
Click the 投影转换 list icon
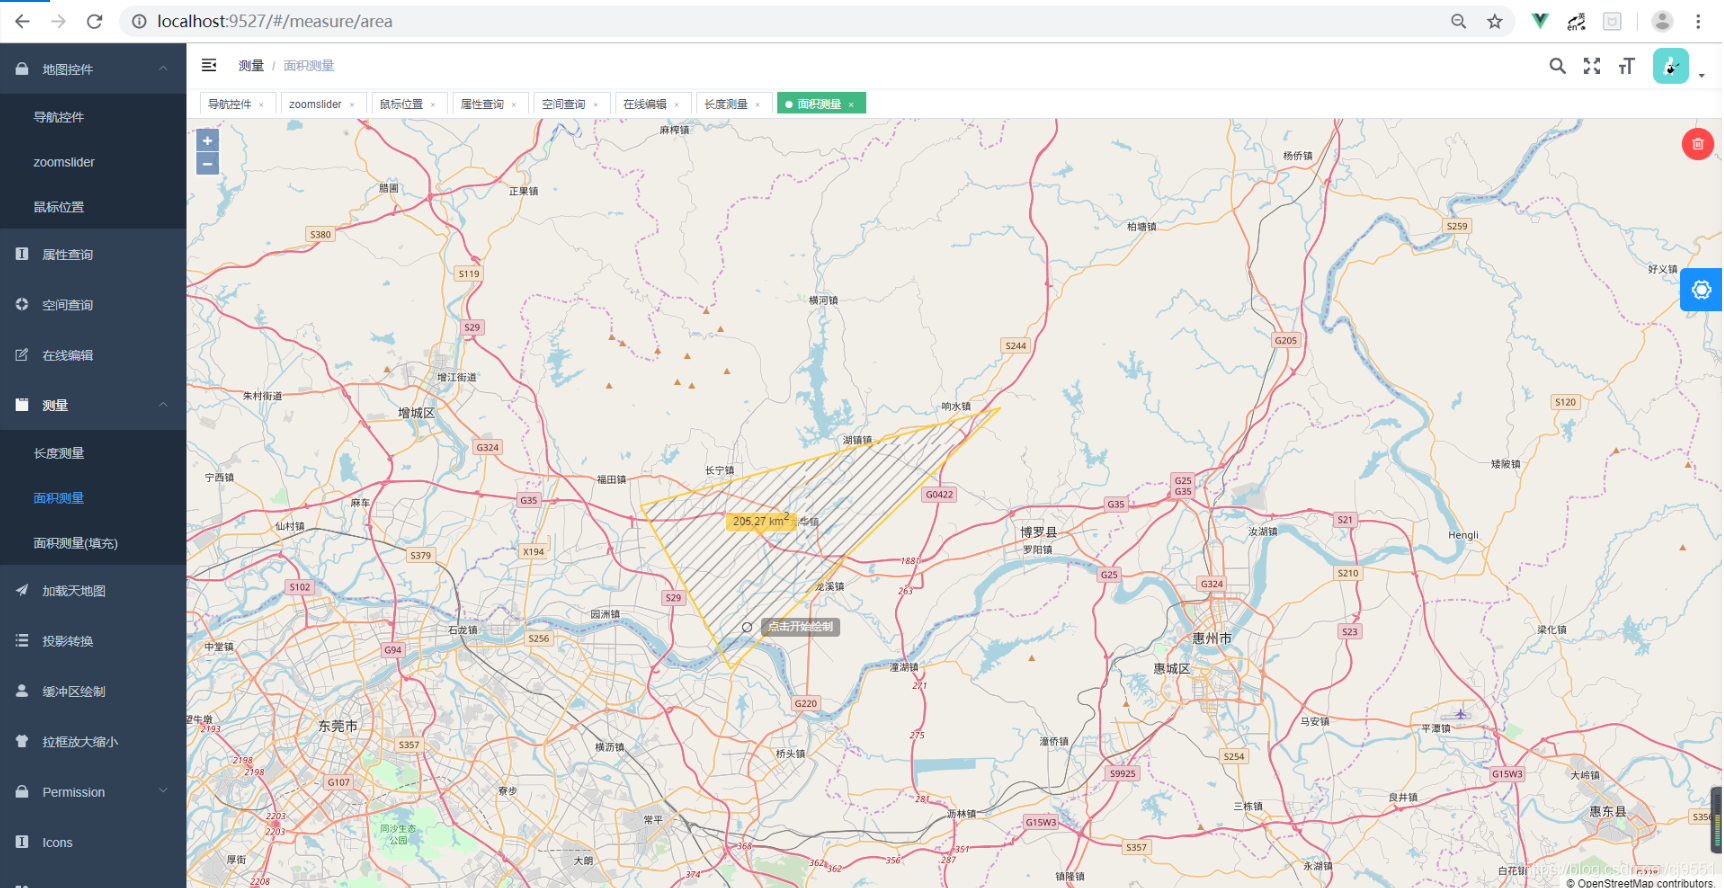[22, 640]
